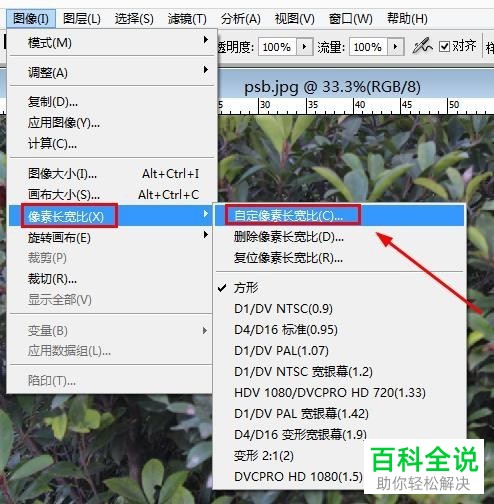Open the 窗口(W) menu

pos(350,19)
